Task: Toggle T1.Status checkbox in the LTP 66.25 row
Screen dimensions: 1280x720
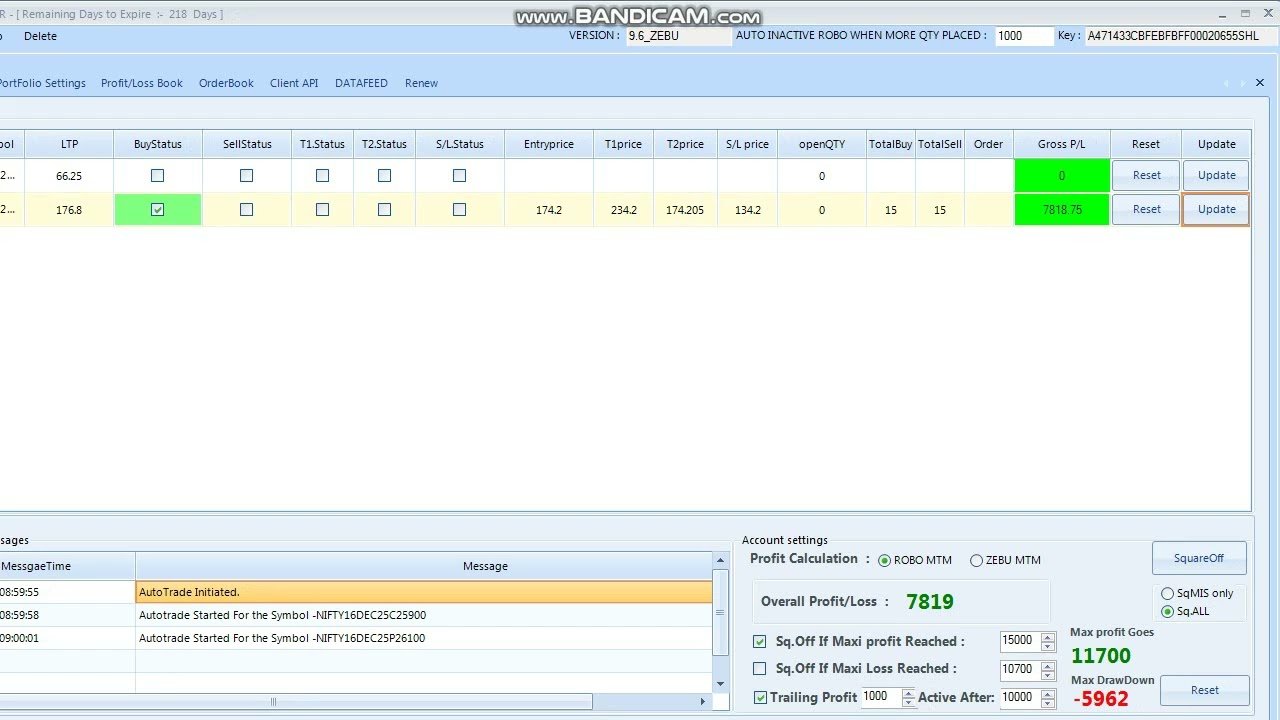Action: [322, 175]
